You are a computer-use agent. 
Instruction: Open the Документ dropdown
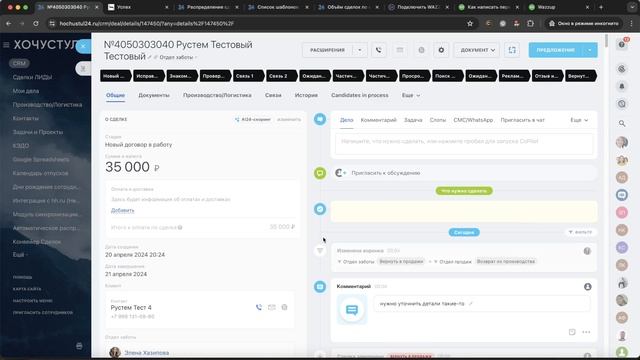tap(477, 50)
